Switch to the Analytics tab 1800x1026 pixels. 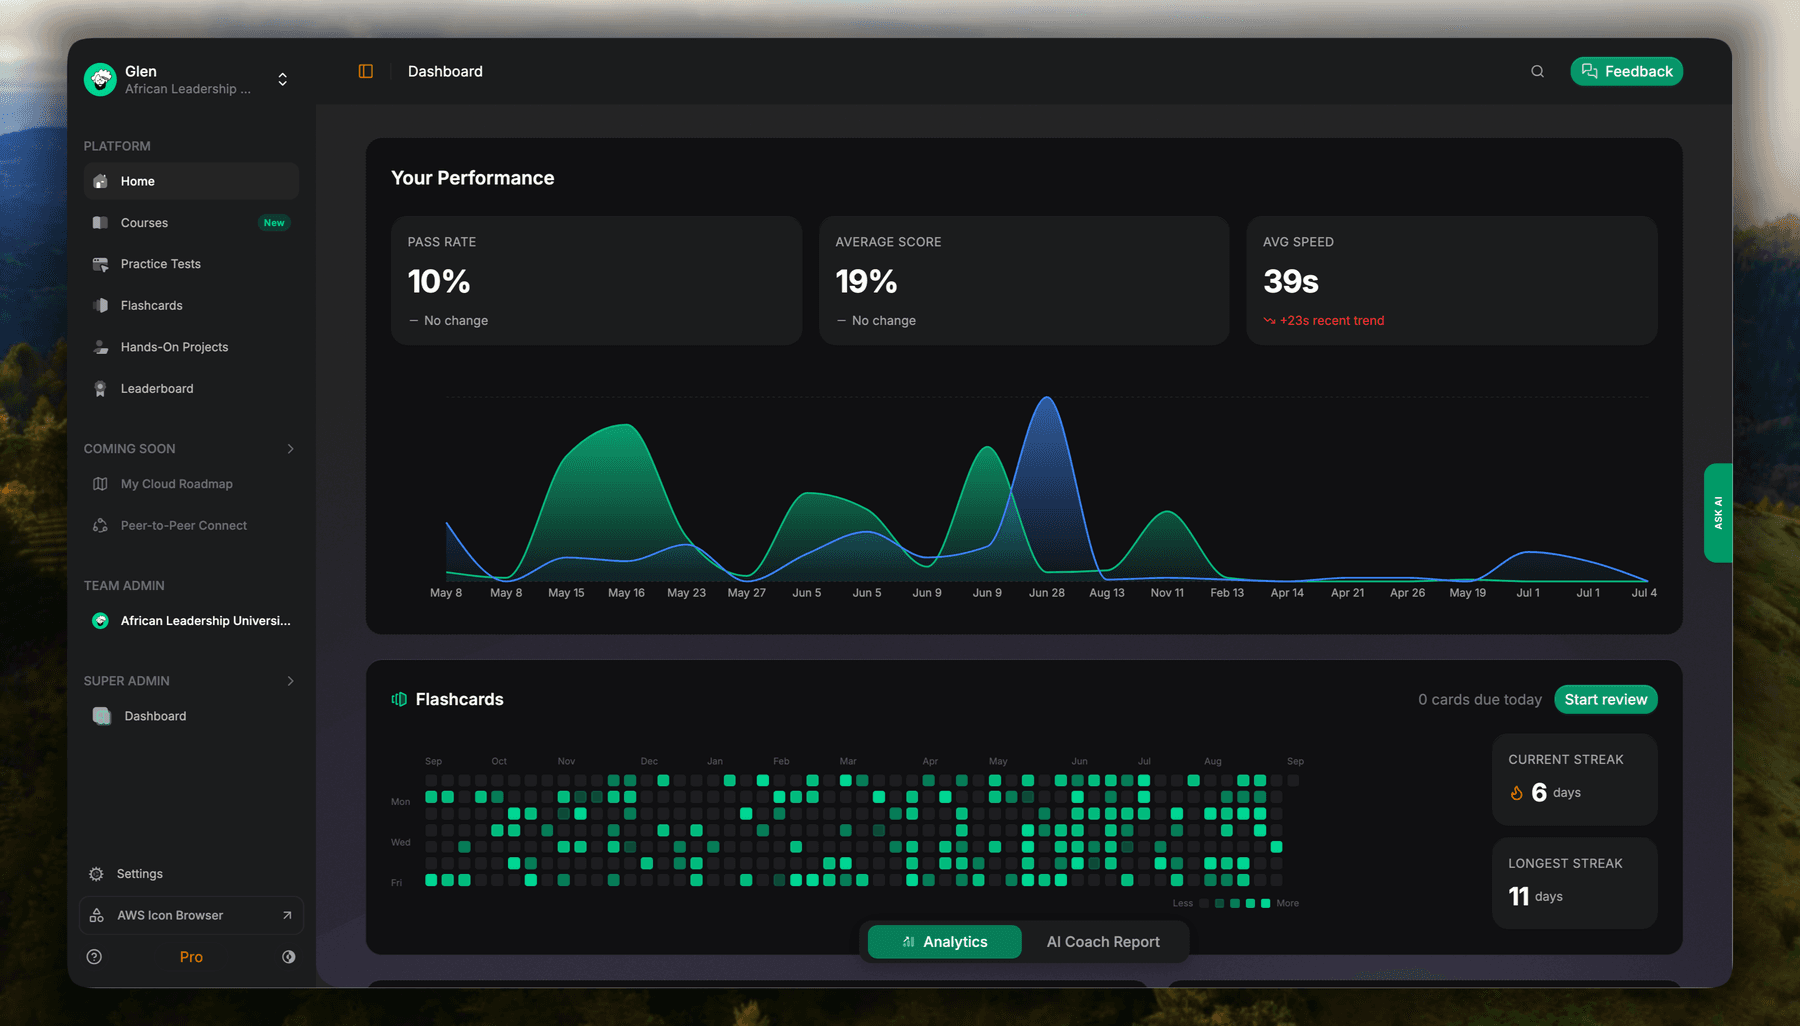tap(944, 942)
